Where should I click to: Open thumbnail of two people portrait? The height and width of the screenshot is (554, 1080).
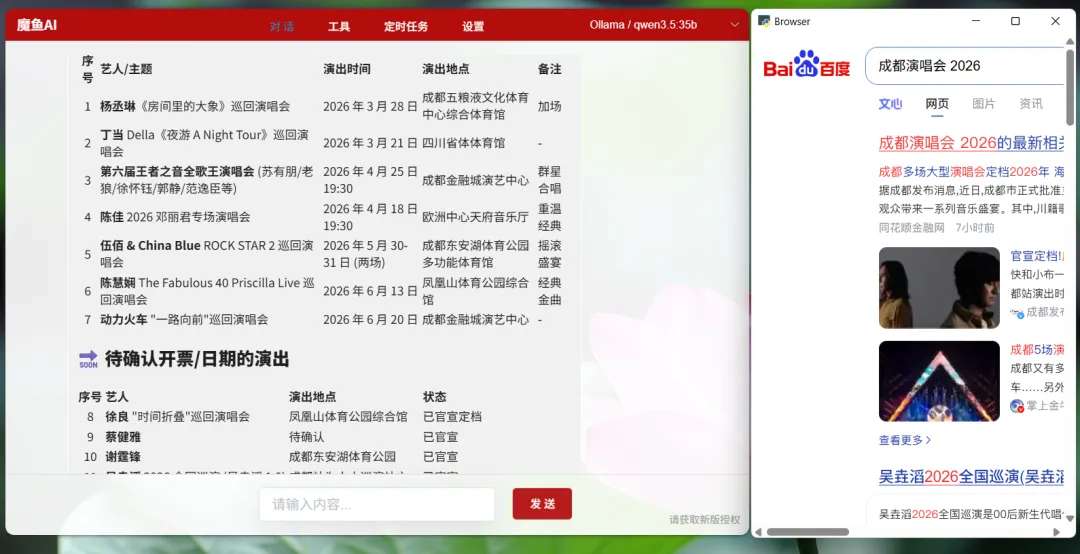click(939, 287)
